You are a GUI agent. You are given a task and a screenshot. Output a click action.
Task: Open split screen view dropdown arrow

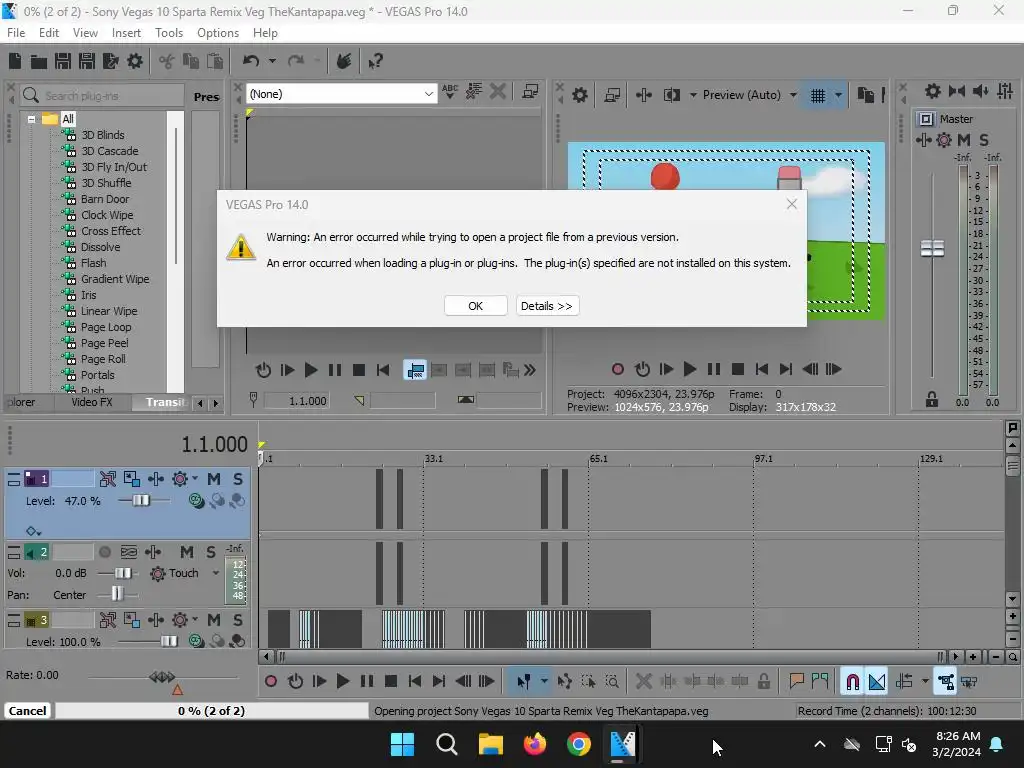[693, 95]
